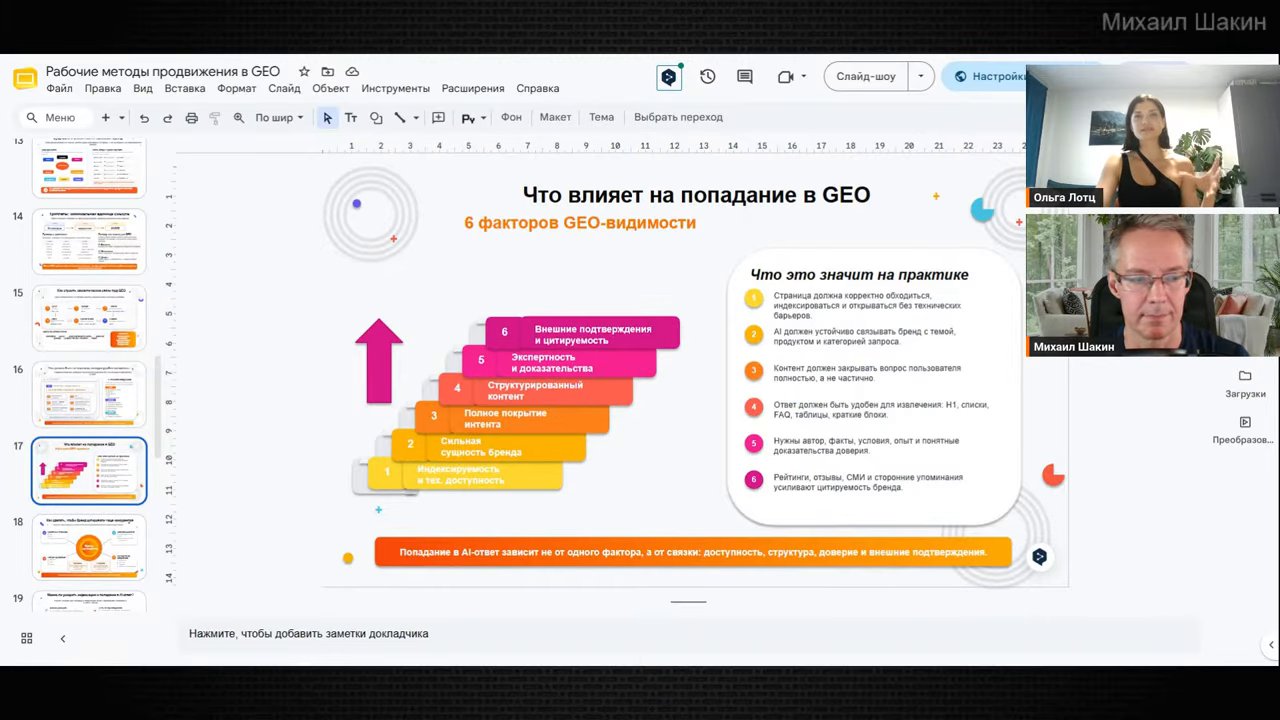
Task: Expand the Слайд-шоу dropdown arrow
Action: click(x=921, y=76)
